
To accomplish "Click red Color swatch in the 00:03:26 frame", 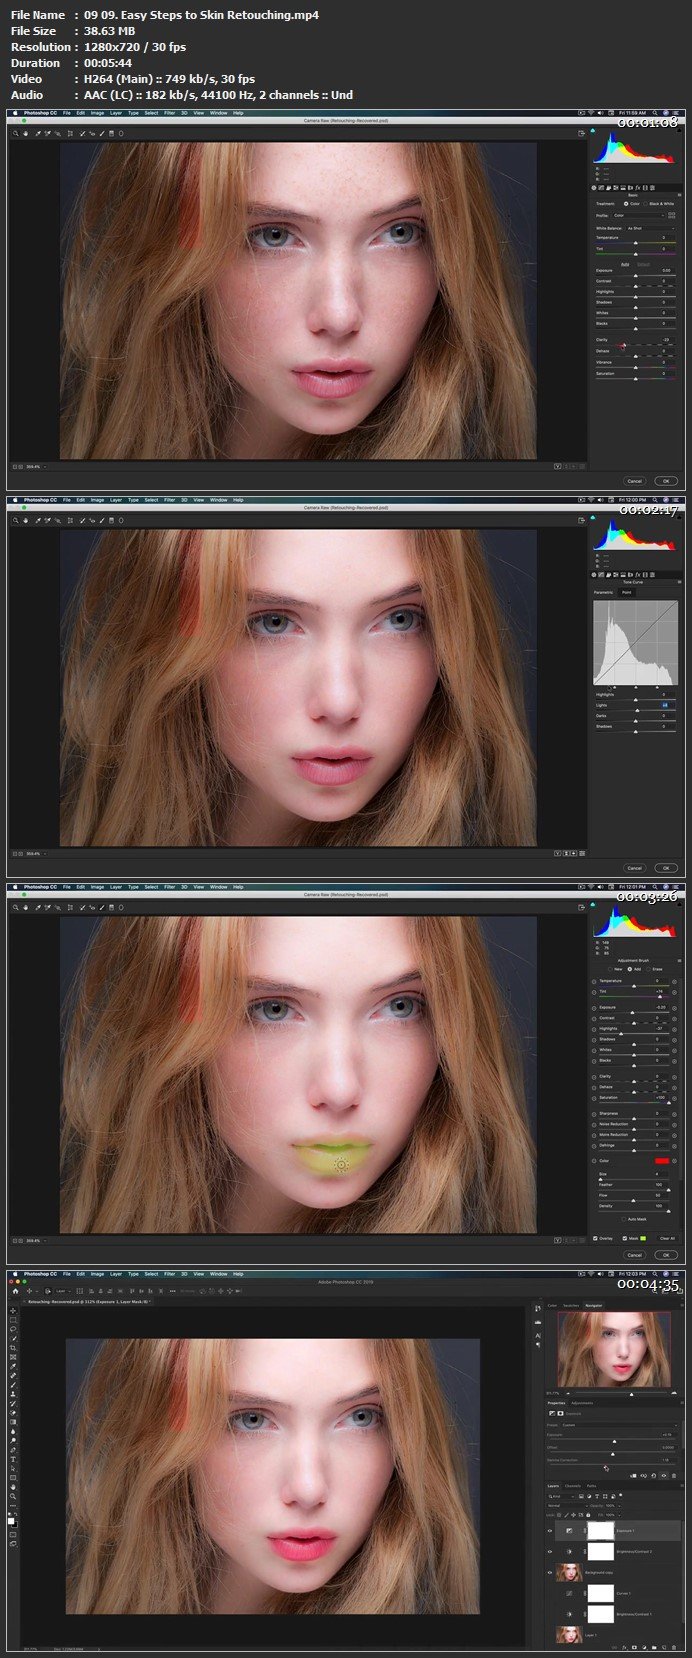I will pyautogui.click(x=662, y=1161).
